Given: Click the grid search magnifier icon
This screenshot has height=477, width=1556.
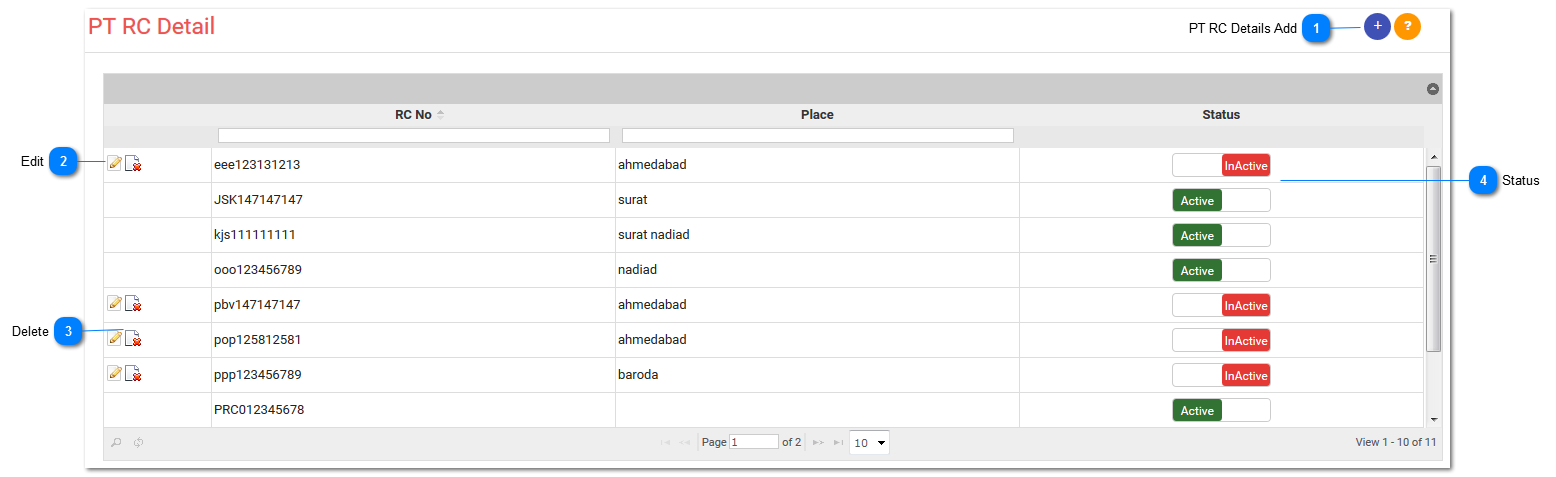Looking at the screenshot, I should (x=117, y=442).
